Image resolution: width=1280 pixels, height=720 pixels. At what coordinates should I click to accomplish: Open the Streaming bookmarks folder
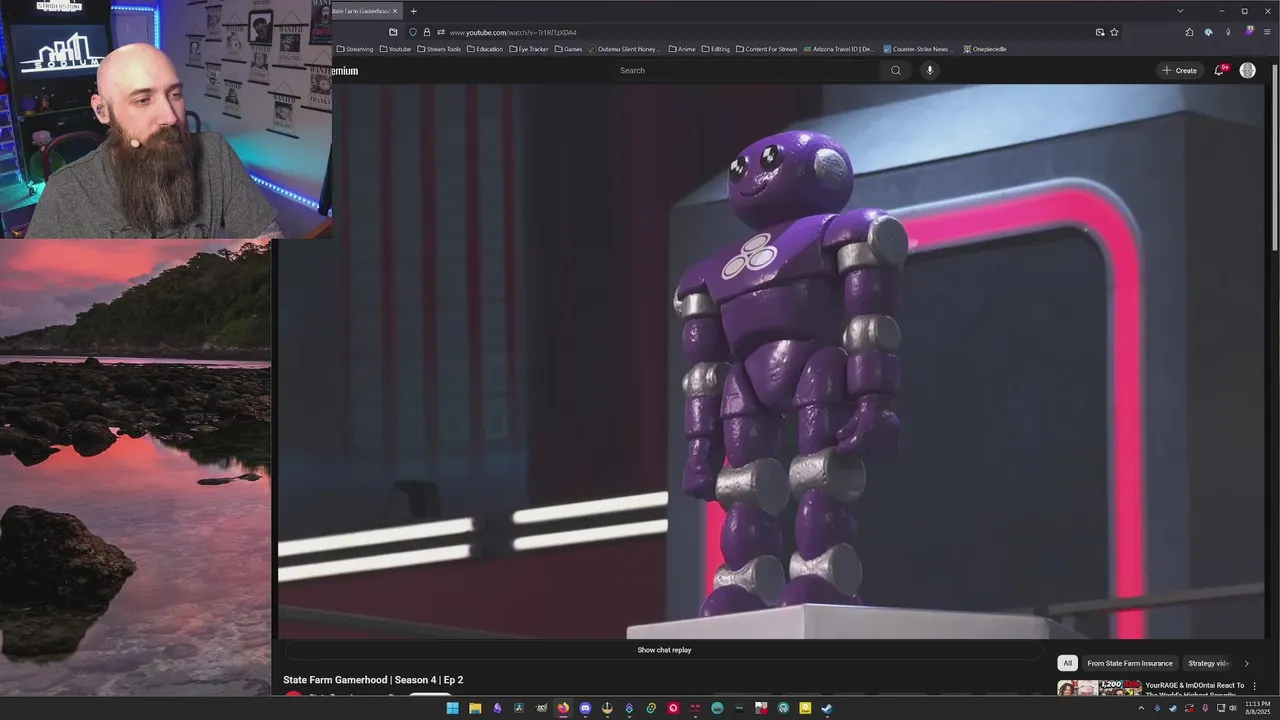pyautogui.click(x=355, y=49)
